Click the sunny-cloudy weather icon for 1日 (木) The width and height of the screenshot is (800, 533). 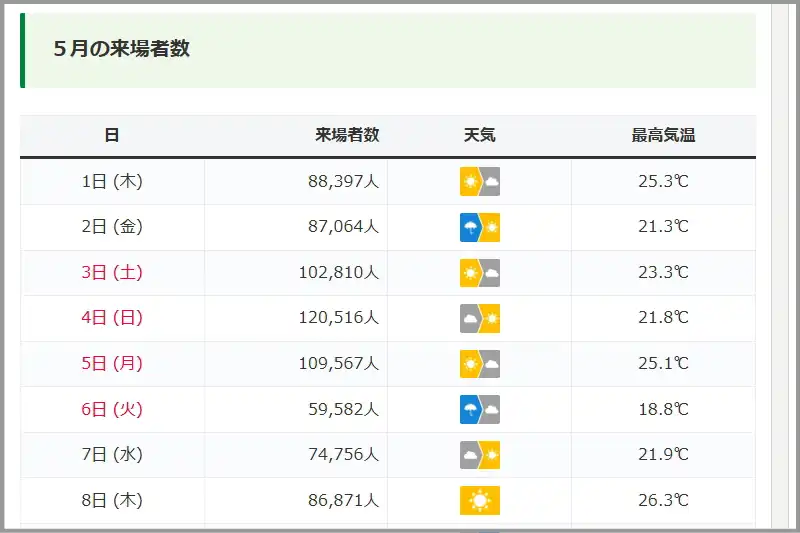[480, 182]
